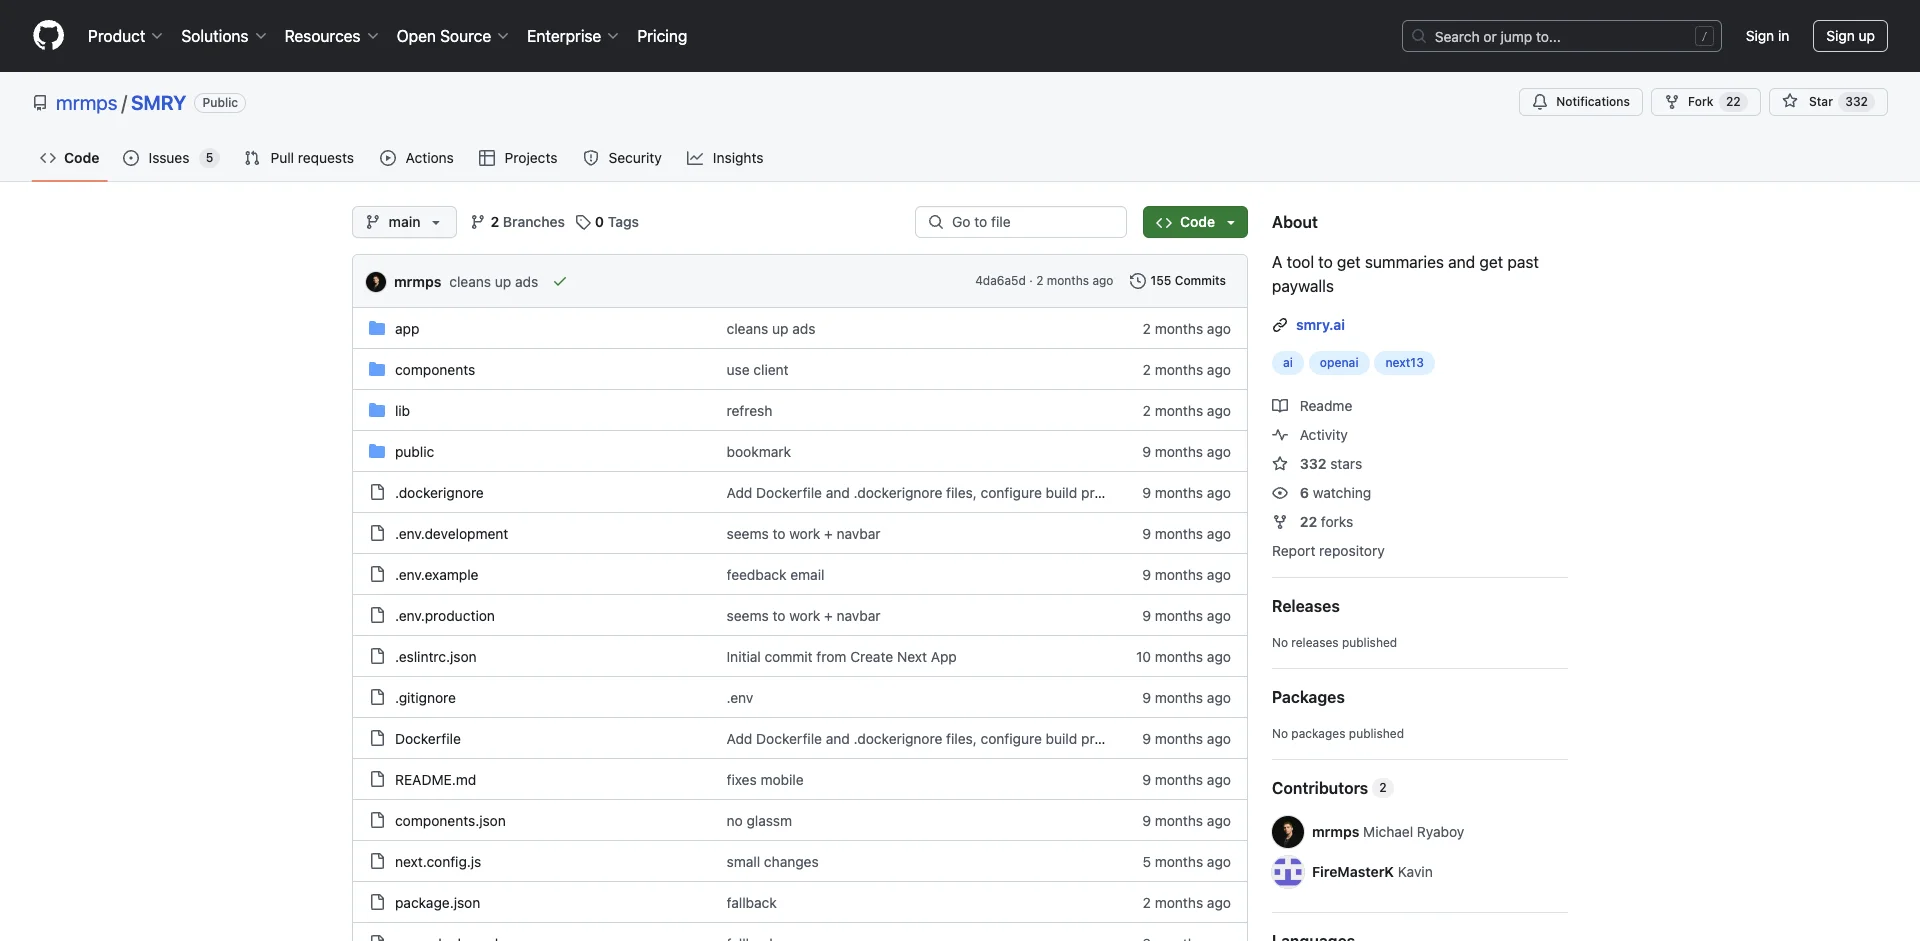
Task: Go to the Actions tab
Action: click(x=417, y=158)
